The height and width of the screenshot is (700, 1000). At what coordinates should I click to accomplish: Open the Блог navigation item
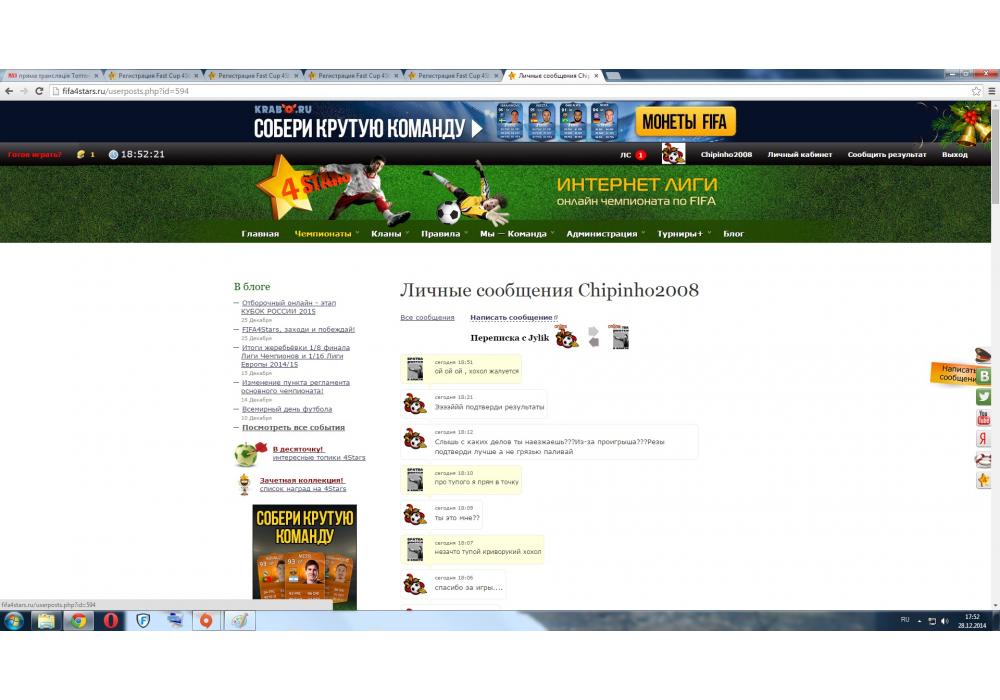coord(733,234)
